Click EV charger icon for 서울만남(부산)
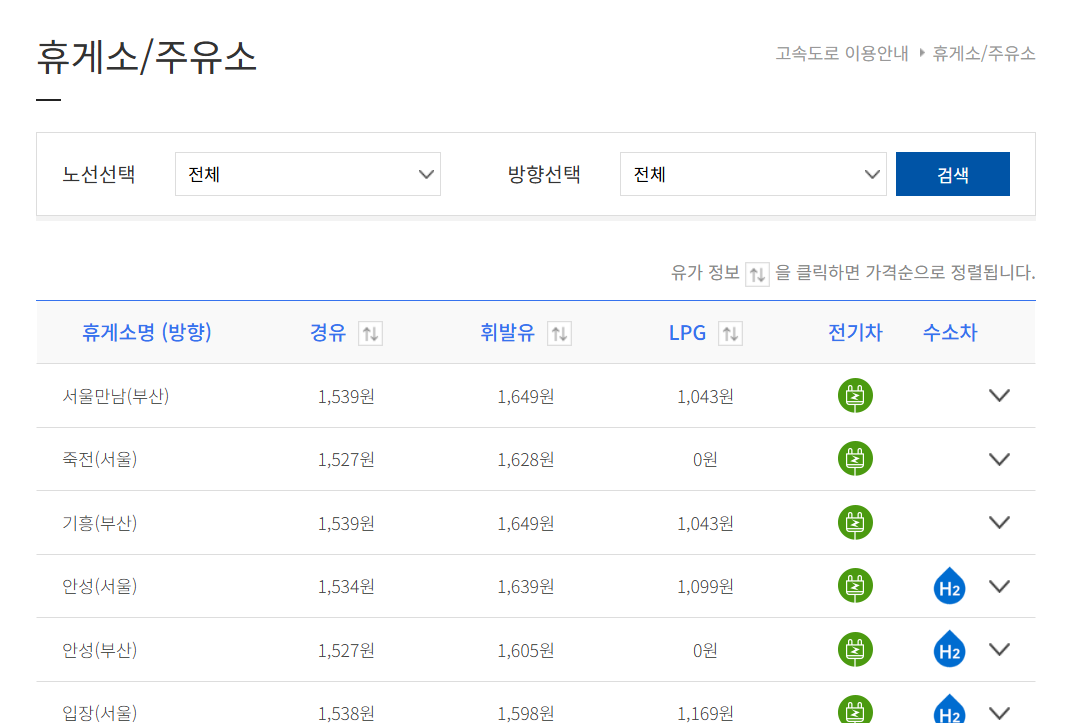 point(855,395)
